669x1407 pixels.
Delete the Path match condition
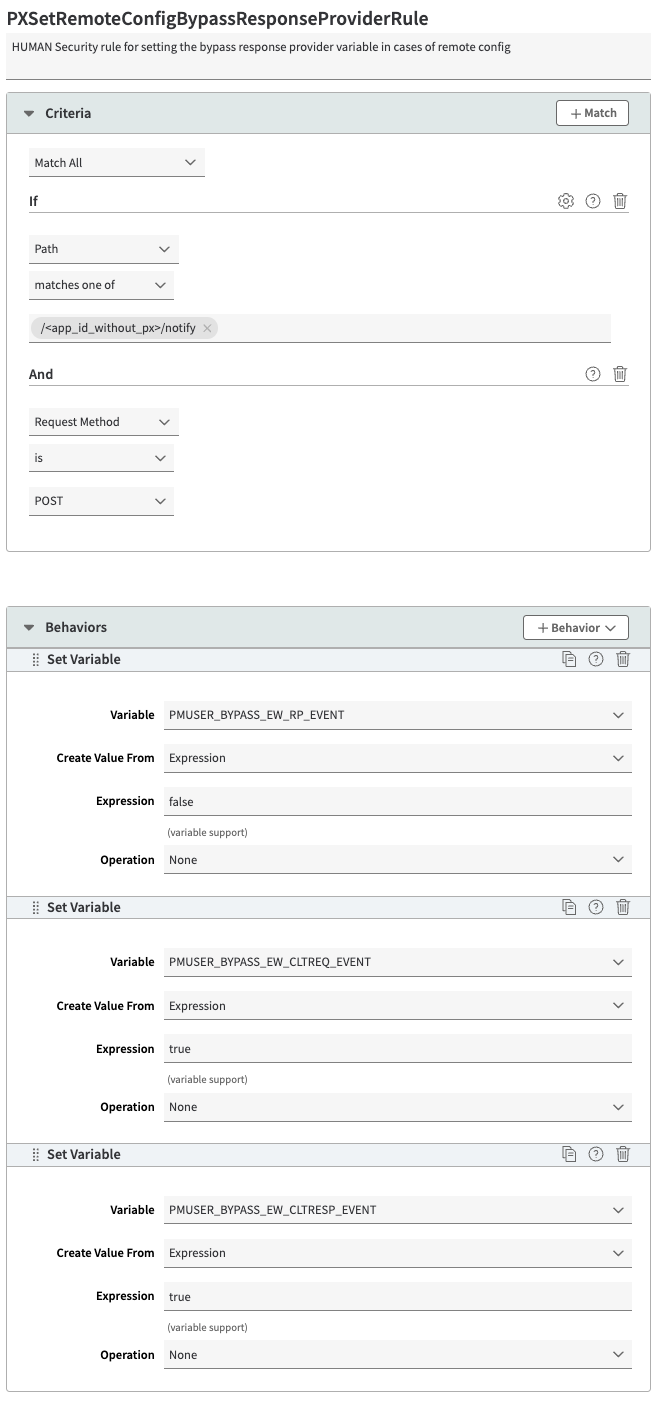(620, 201)
